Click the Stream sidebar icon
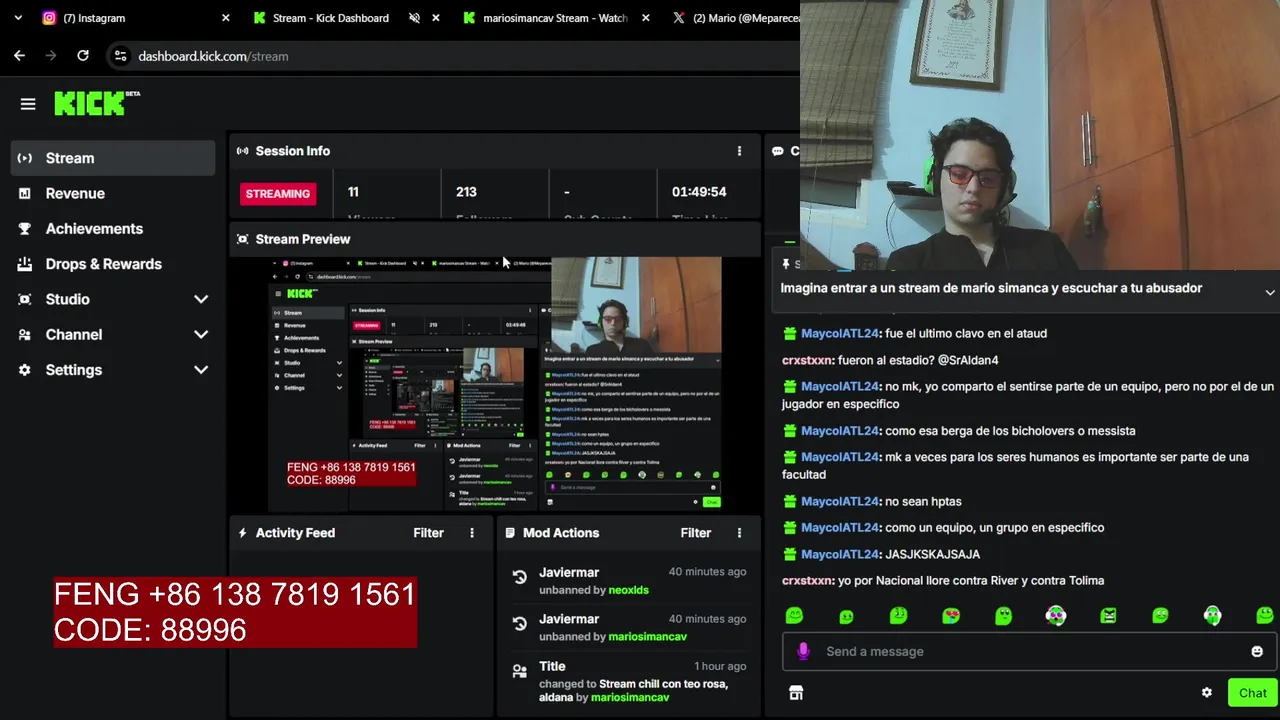This screenshot has height=720, width=1280. pyautogui.click(x=25, y=158)
